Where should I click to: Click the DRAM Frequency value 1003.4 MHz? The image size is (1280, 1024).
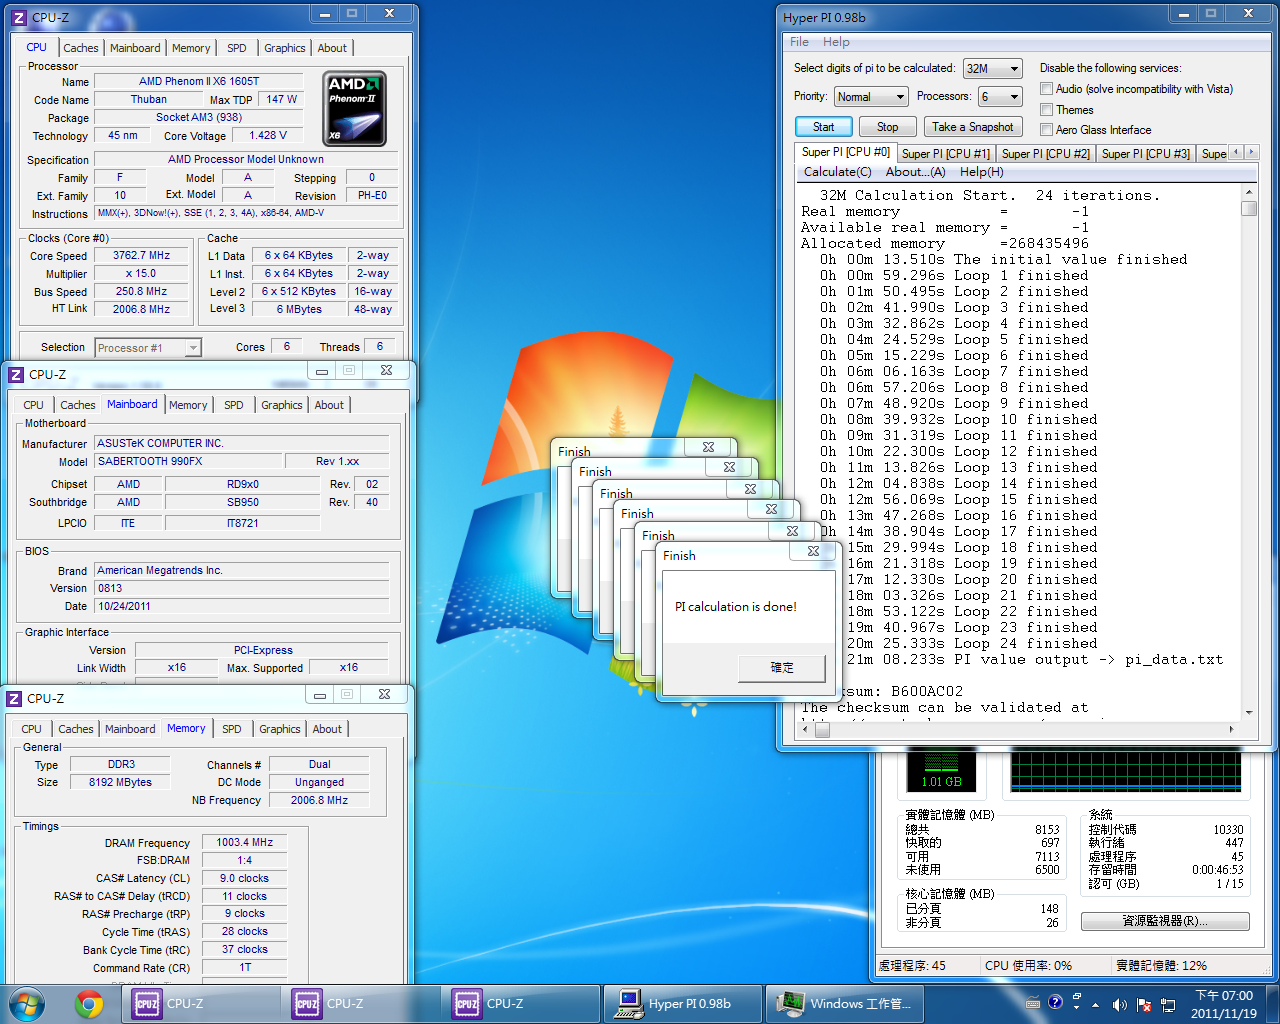[x=244, y=843]
